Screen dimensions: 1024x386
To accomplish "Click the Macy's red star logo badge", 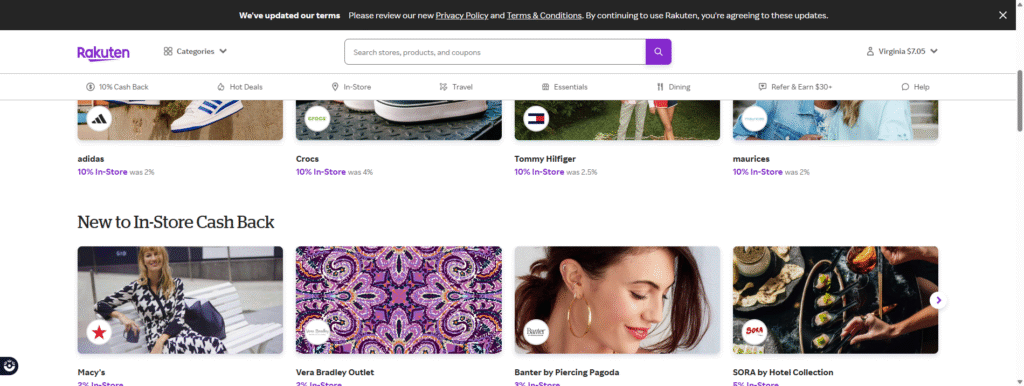I will pos(99,332).
